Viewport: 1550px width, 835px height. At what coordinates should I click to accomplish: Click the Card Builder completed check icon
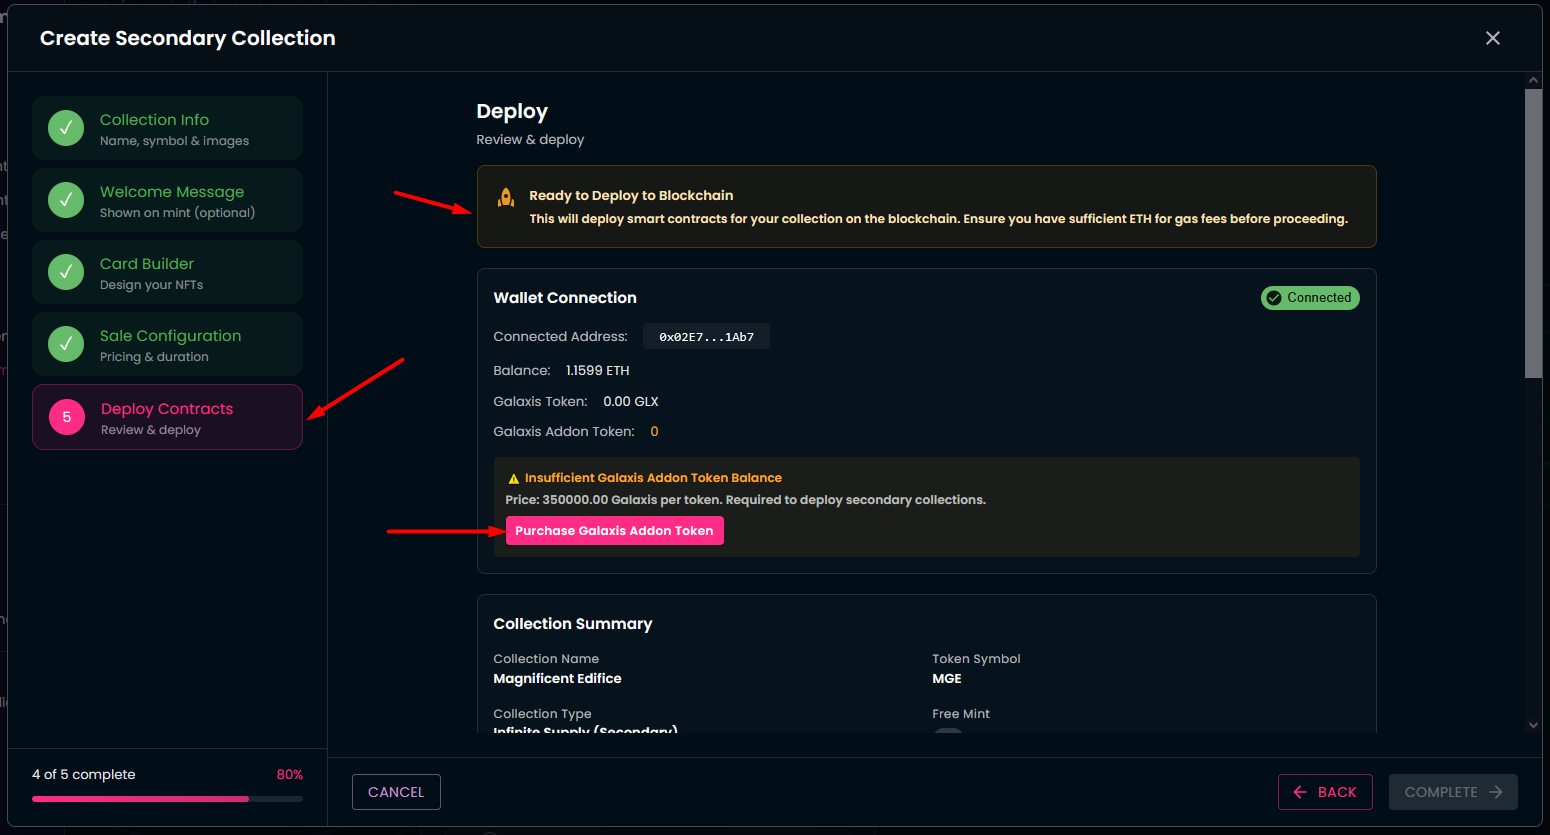point(66,272)
